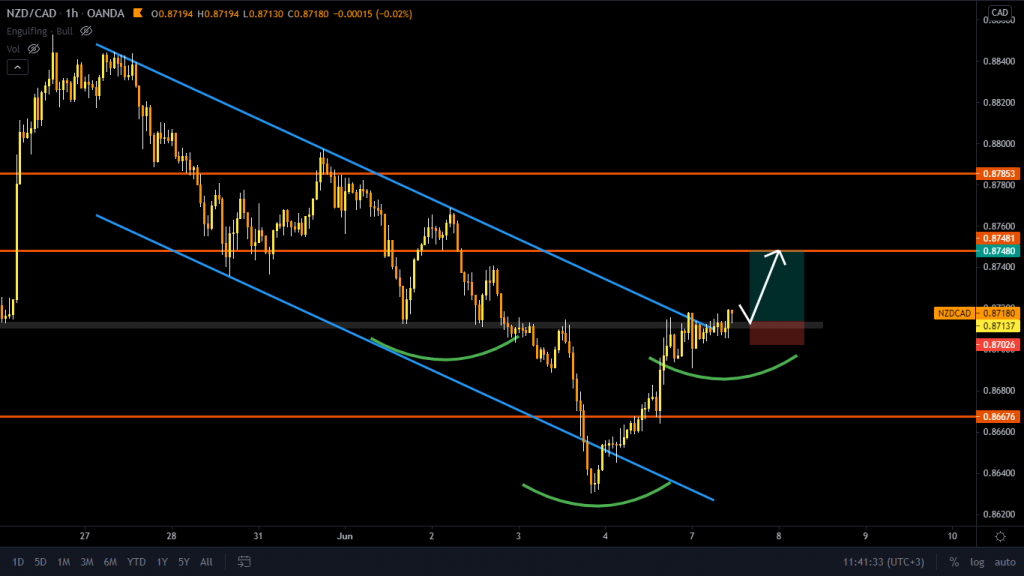
Task: Toggle visibility of the Vol indicator
Action: click(33, 48)
